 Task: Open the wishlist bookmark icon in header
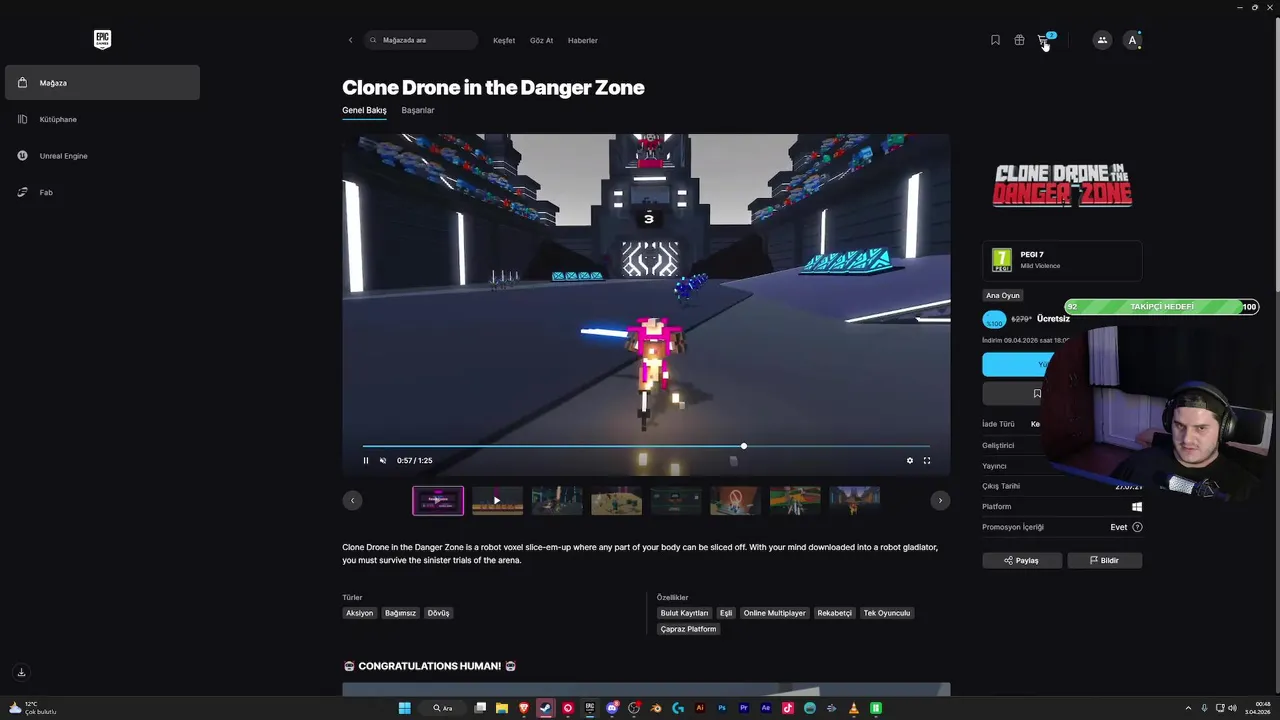point(995,40)
